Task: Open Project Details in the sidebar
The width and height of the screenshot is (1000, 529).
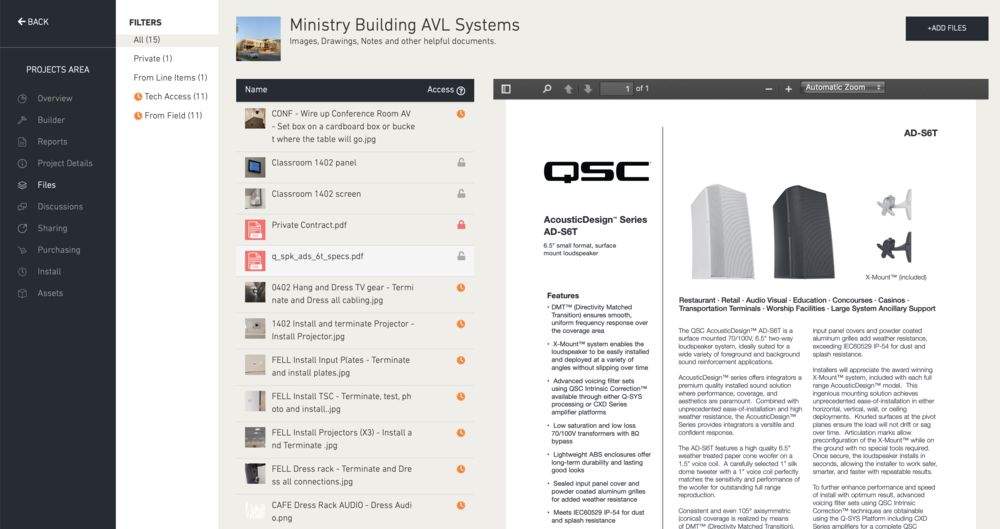Action: click(64, 163)
